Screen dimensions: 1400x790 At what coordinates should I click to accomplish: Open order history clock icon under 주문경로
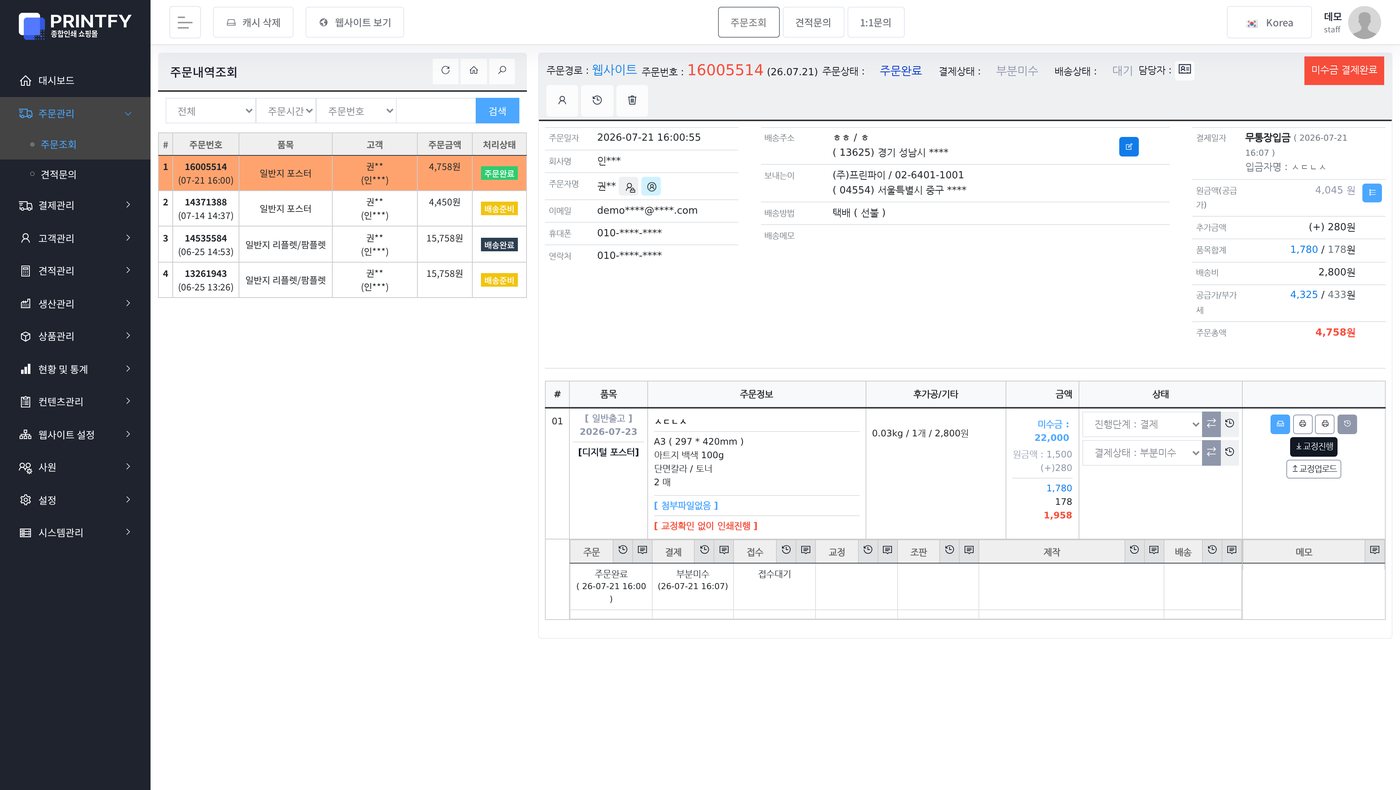[597, 100]
